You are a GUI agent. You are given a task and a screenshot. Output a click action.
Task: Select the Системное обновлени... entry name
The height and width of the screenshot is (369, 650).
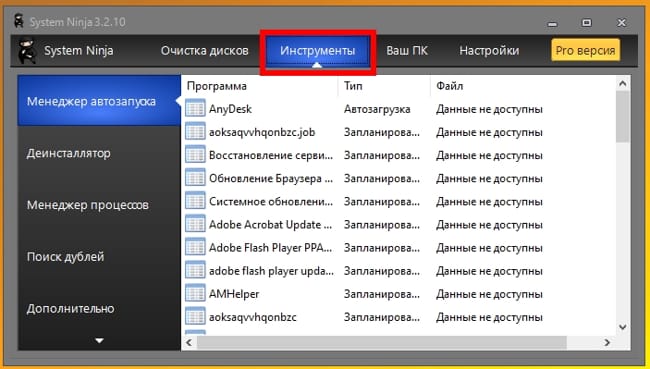pyautogui.click(x=271, y=202)
